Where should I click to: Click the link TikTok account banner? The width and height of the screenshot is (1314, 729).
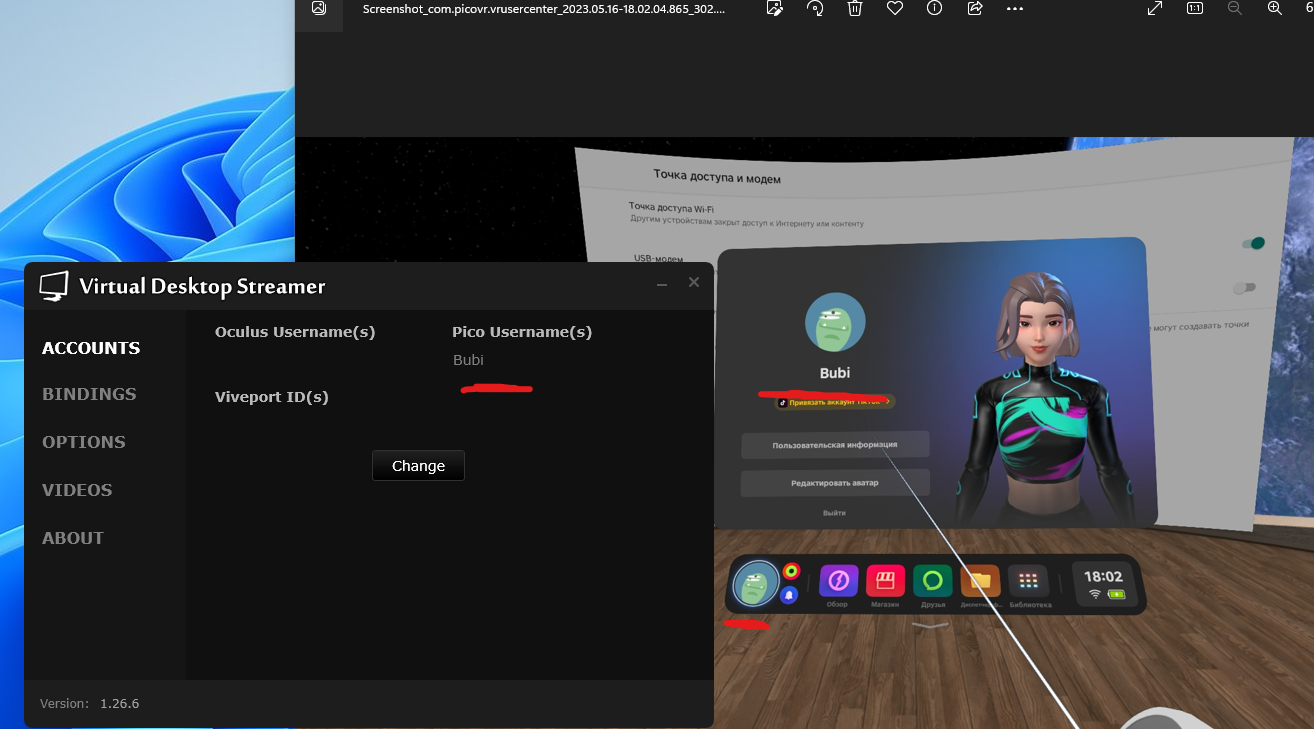835,402
